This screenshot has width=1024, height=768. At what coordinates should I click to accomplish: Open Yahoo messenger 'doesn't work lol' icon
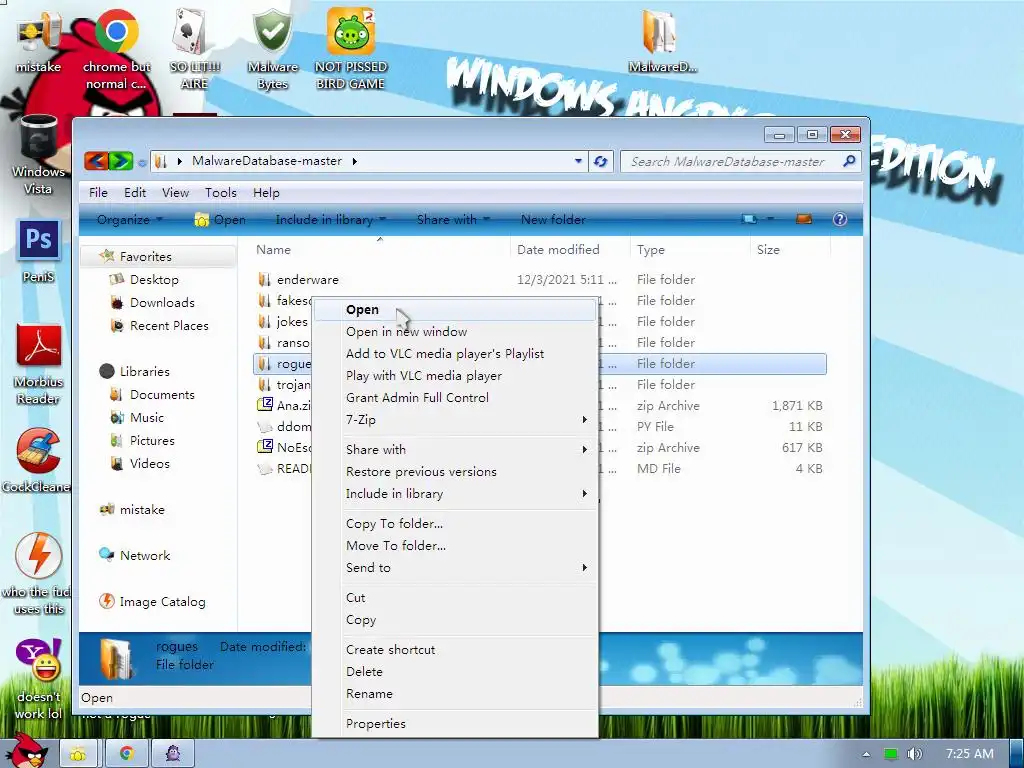tap(38, 679)
